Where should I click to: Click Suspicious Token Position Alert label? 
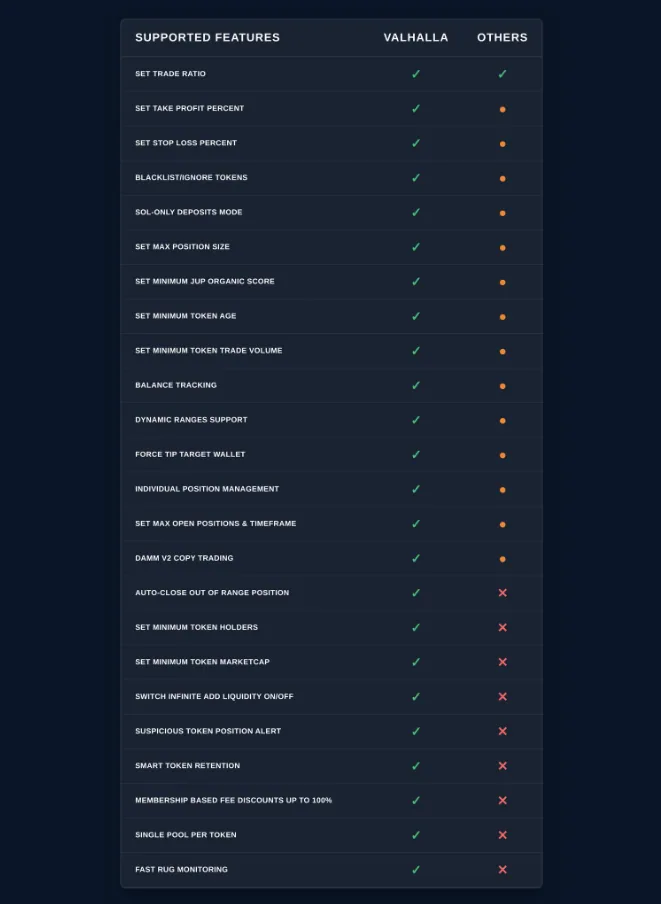pyautogui.click(x=208, y=731)
